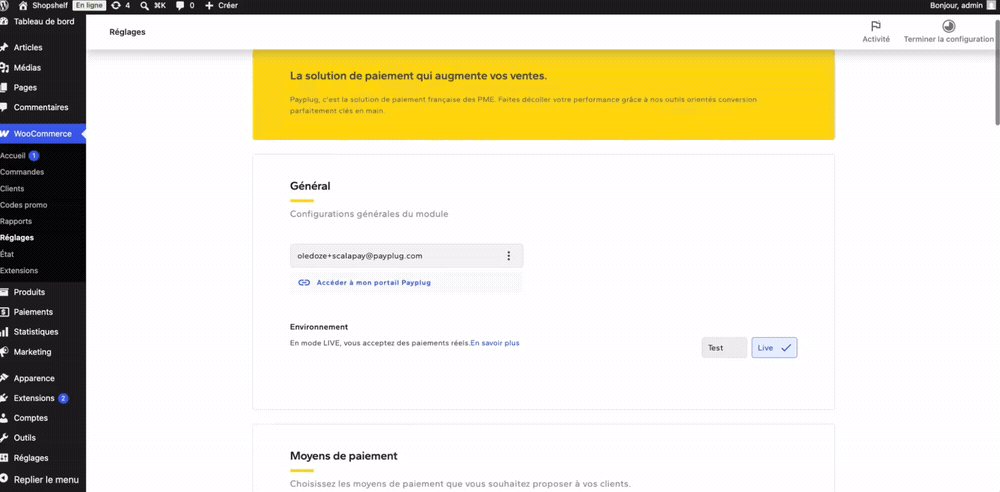
Task: Click the Shopshelf site name
Action: click(x=50, y=6)
